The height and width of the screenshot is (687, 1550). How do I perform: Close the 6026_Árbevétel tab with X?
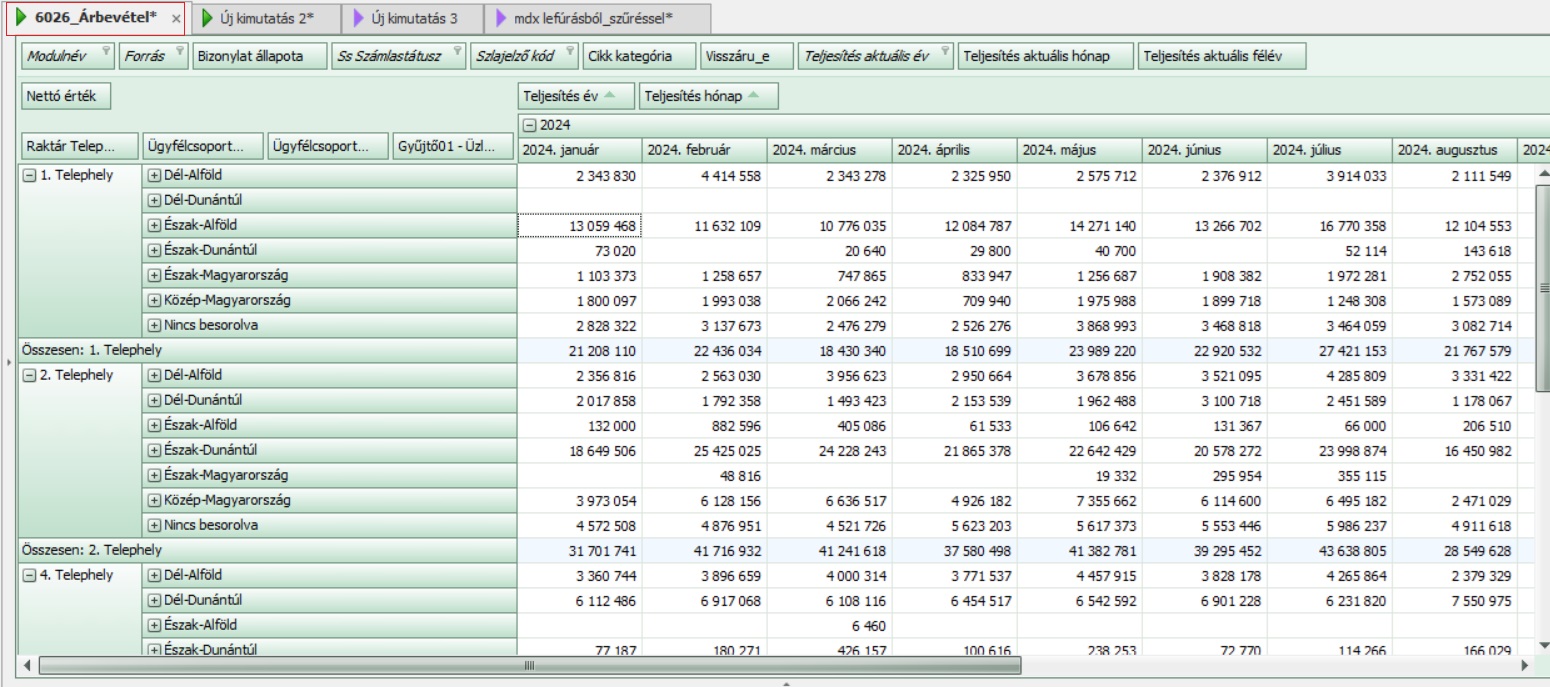pyautogui.click(x=176, y=19)
